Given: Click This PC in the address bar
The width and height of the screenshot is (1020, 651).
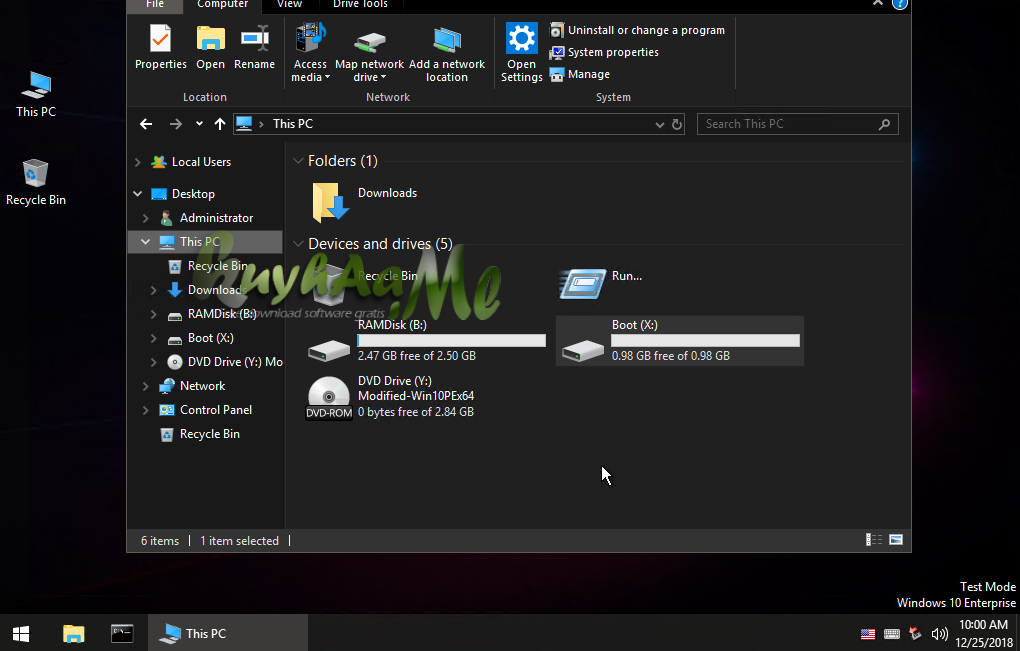Looking at the screenshot, I should [293, 124].
